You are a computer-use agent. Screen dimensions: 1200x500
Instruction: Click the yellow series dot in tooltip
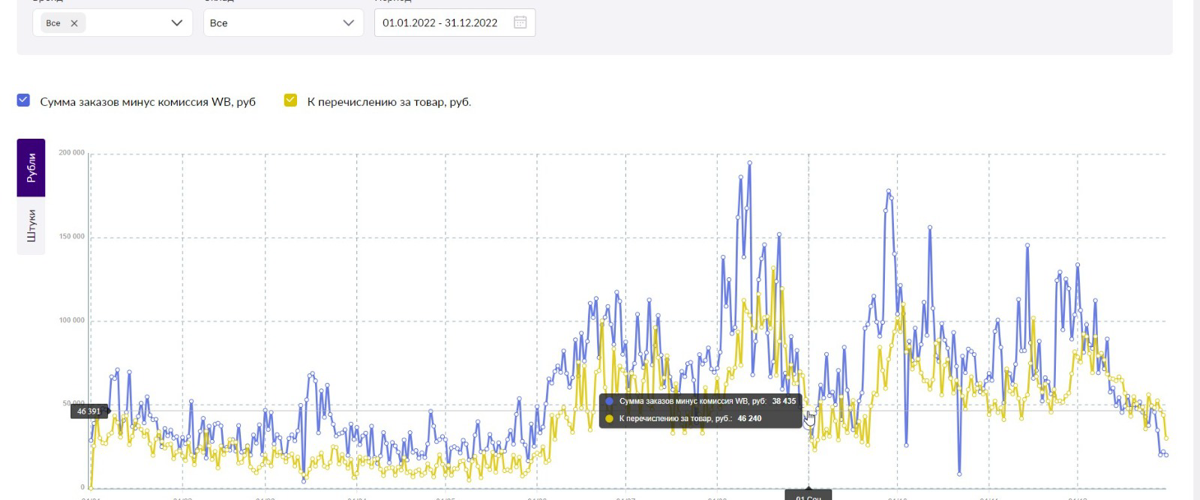[609, 418]
